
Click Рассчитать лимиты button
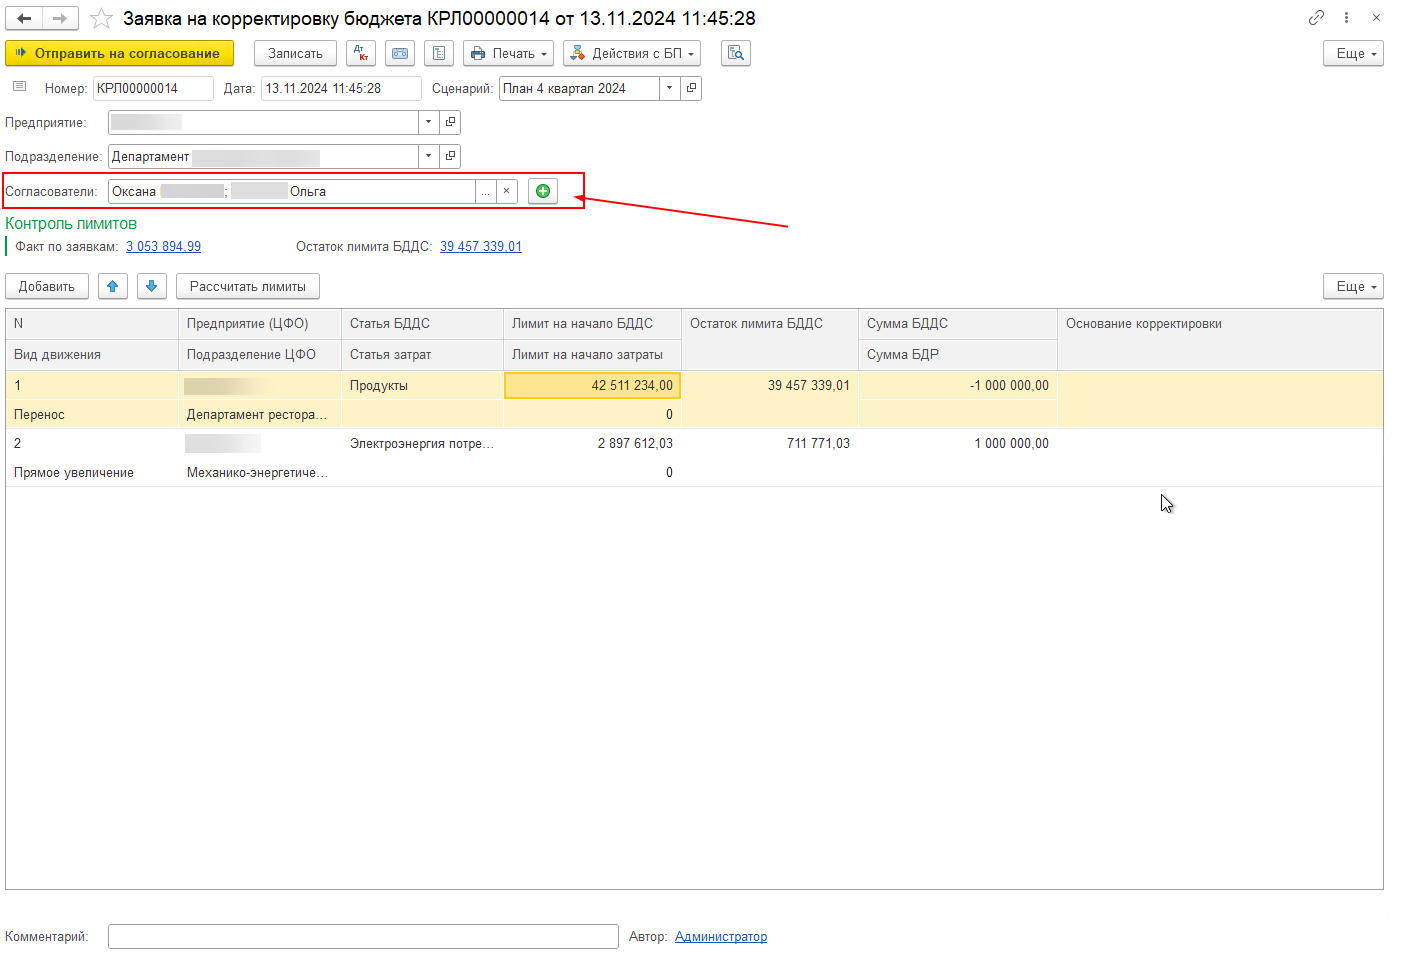248,286
